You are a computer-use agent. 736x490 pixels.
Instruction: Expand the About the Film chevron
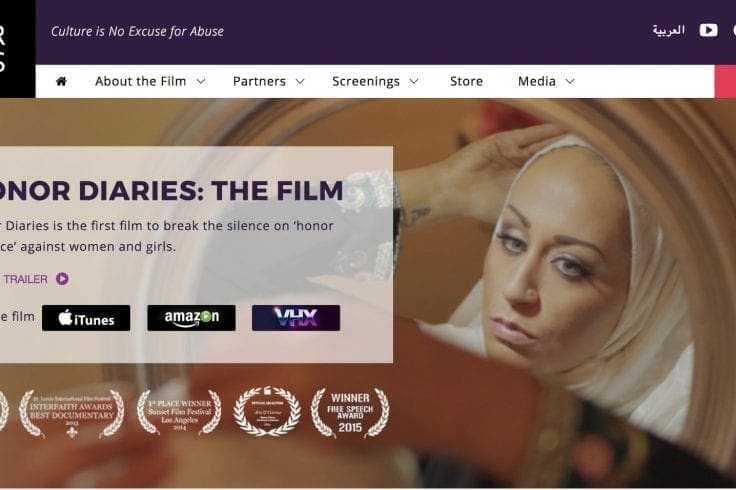(x=201, y=82)
